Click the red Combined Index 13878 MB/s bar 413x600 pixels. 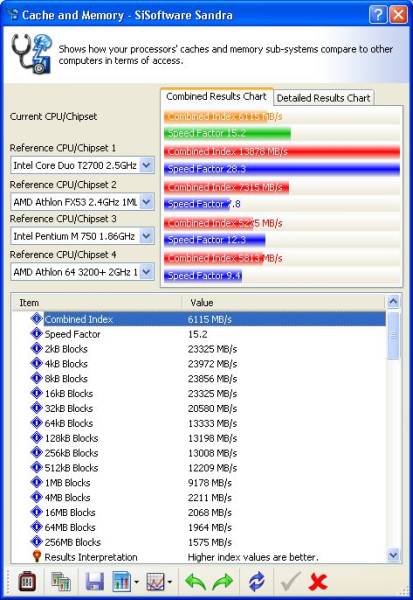282,152
